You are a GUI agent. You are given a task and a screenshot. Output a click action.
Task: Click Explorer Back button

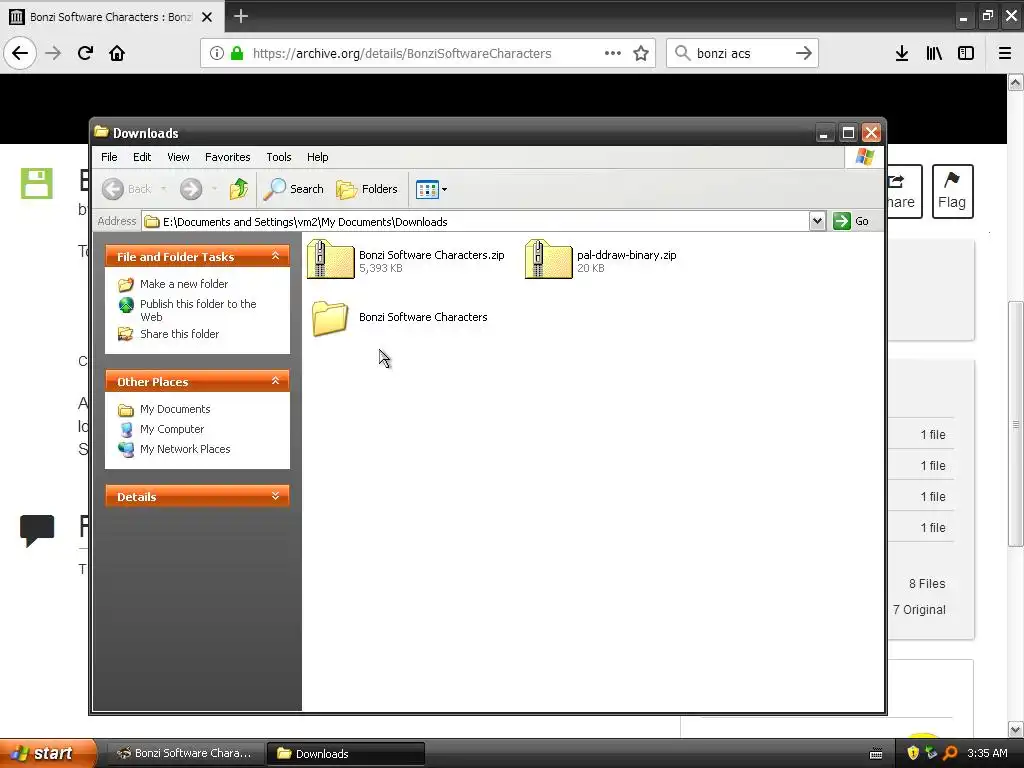[127, 189]
